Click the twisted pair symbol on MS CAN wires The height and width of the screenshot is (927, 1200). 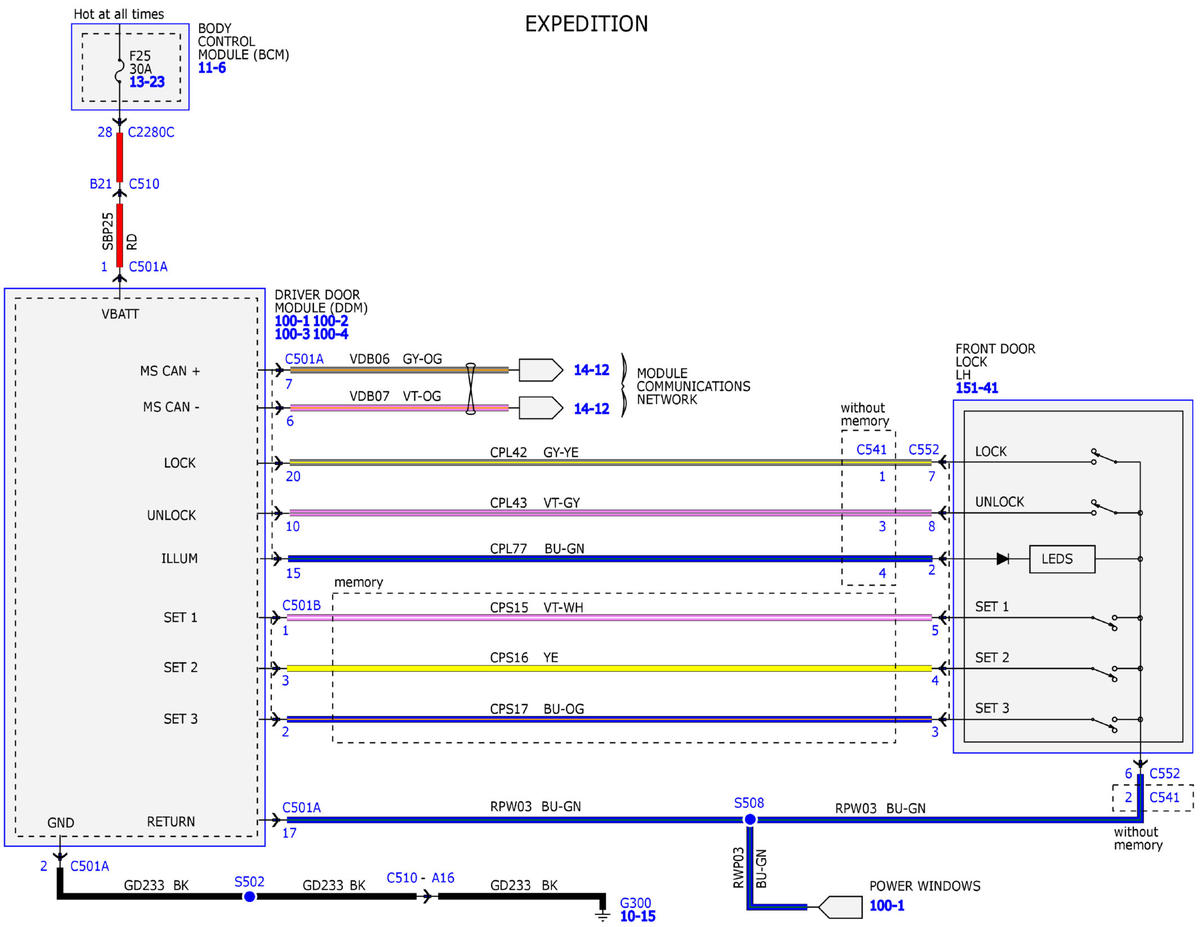[470, 389]
